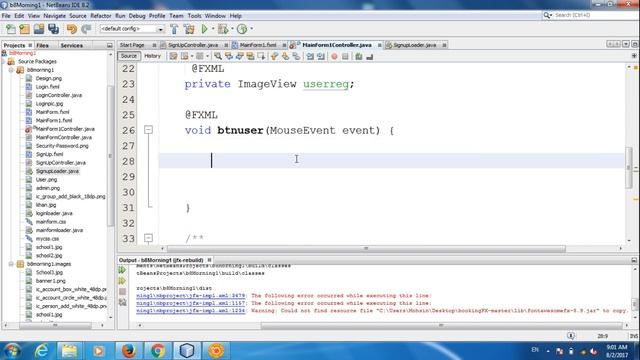Image resolution: width=640 pixels, height=360 pixels.
Task: Select LoginController.java in project tree
Action: pos(58,95)
